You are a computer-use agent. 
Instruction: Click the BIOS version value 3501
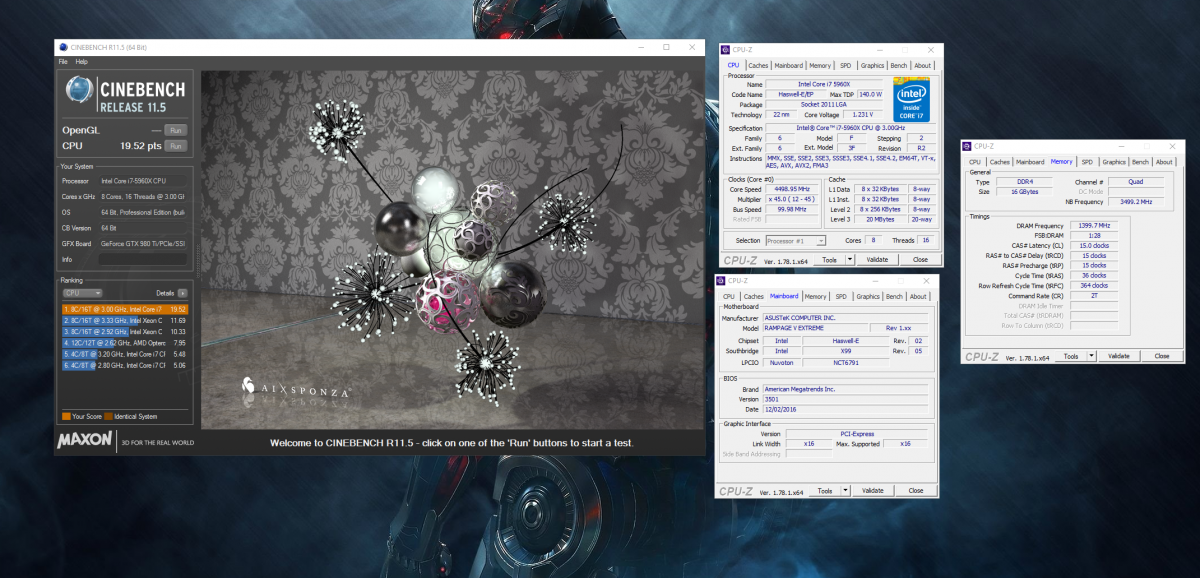pyautogui.click(x=846, y=400)
